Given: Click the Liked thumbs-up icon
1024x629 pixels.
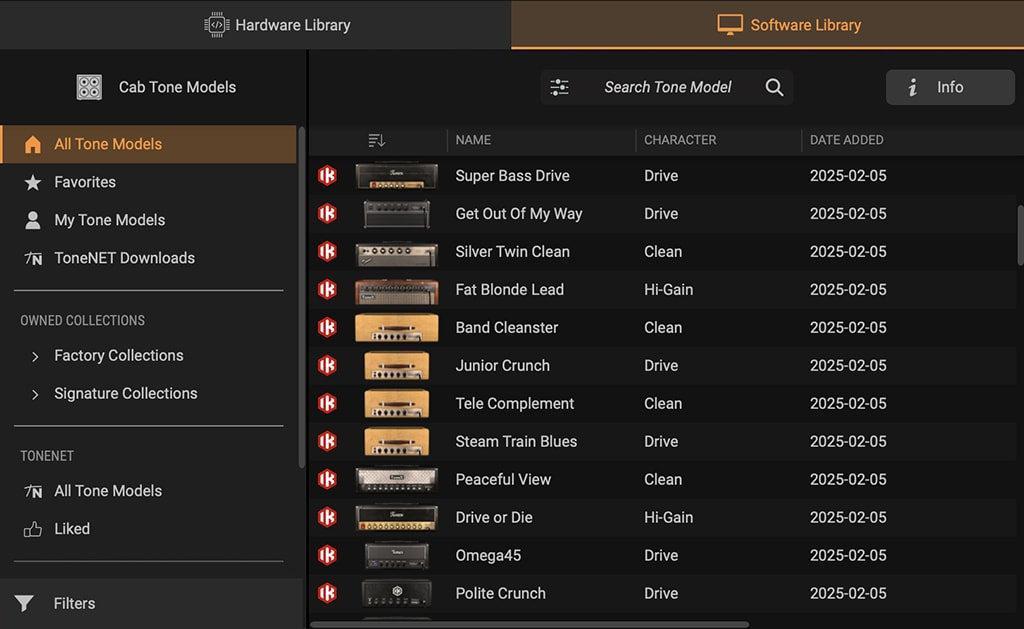Looking at the screenshot, I should tap(33, 528).
